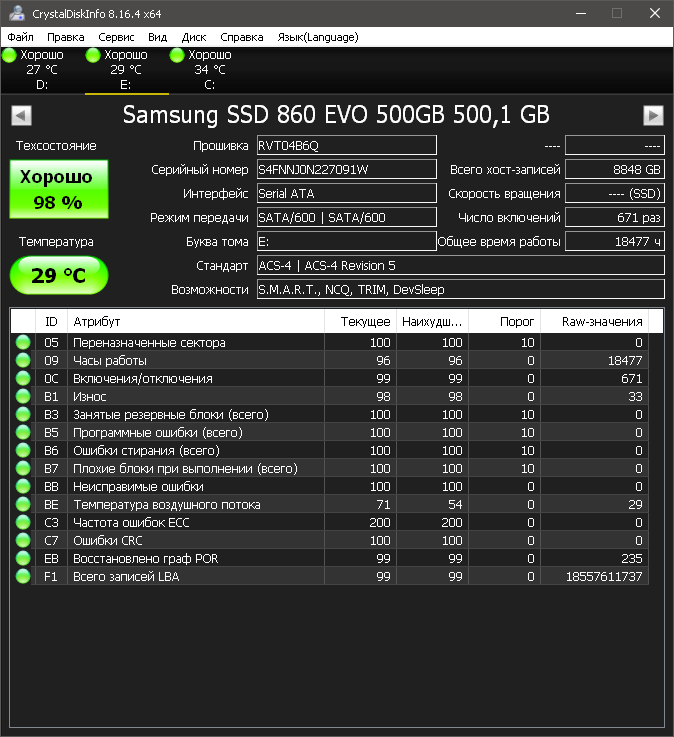Click the Режим передачи SATA/600 field
674x737 pixels.
click(347, 217)
